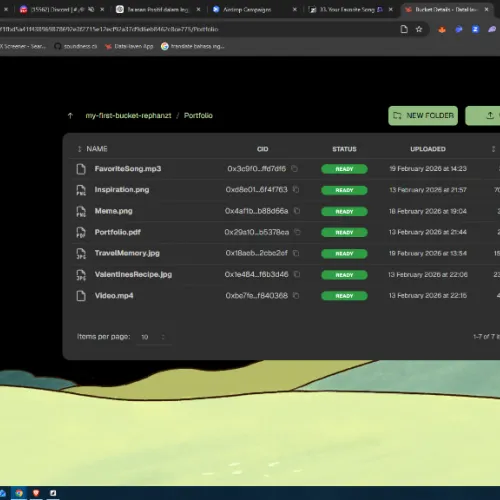Copy CID of Meme.png
This screenshot has height=500, width=500.
(x=297, y=211)
